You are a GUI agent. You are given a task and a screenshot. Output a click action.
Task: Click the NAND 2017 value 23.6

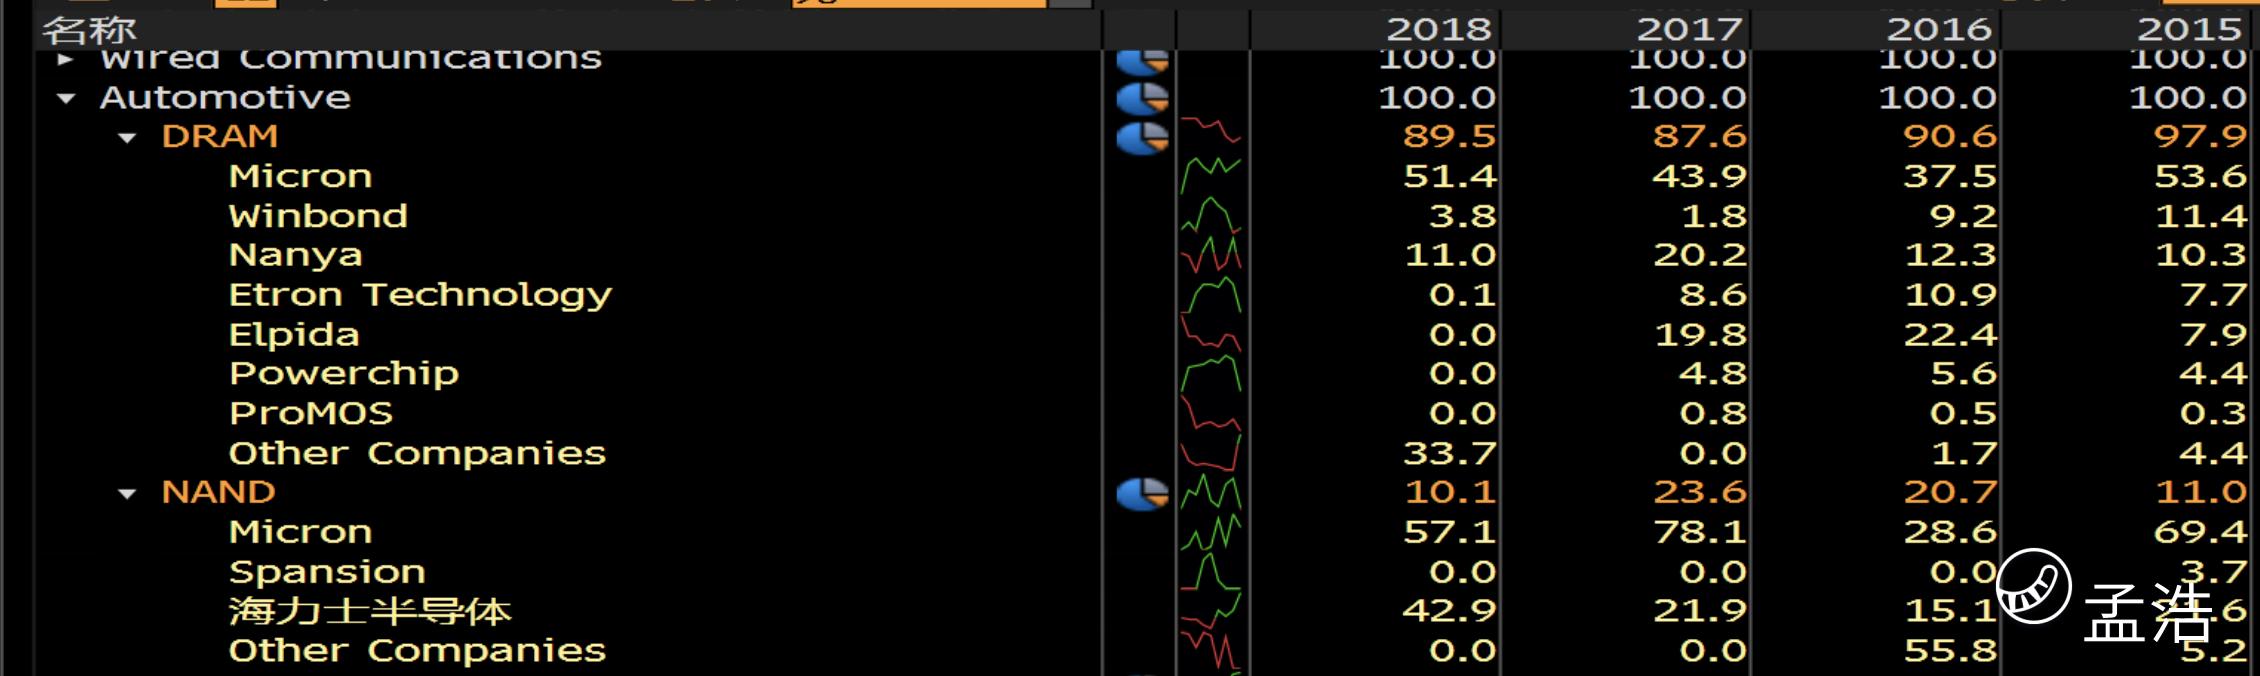pos(1699,492)
